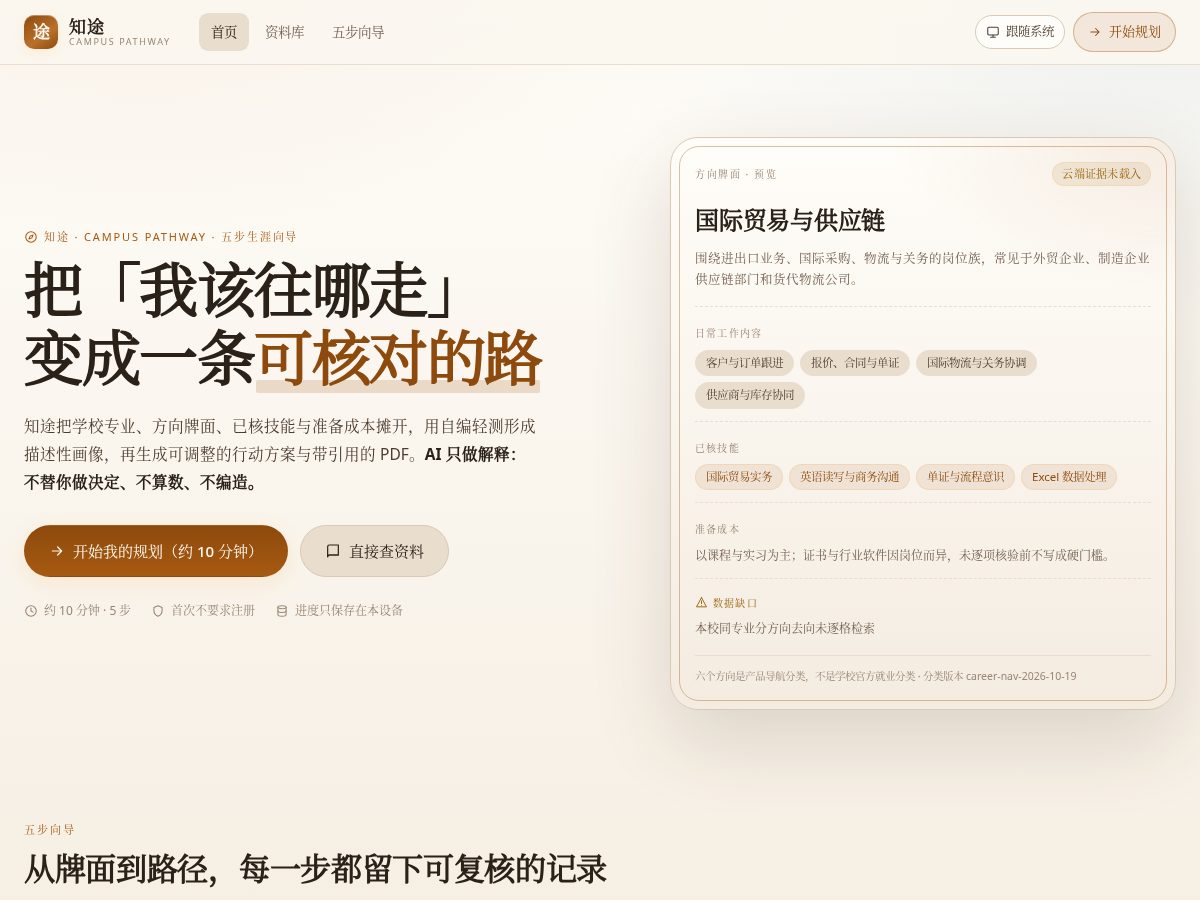Click the 知途 logo icon

(x=41, y=32)
